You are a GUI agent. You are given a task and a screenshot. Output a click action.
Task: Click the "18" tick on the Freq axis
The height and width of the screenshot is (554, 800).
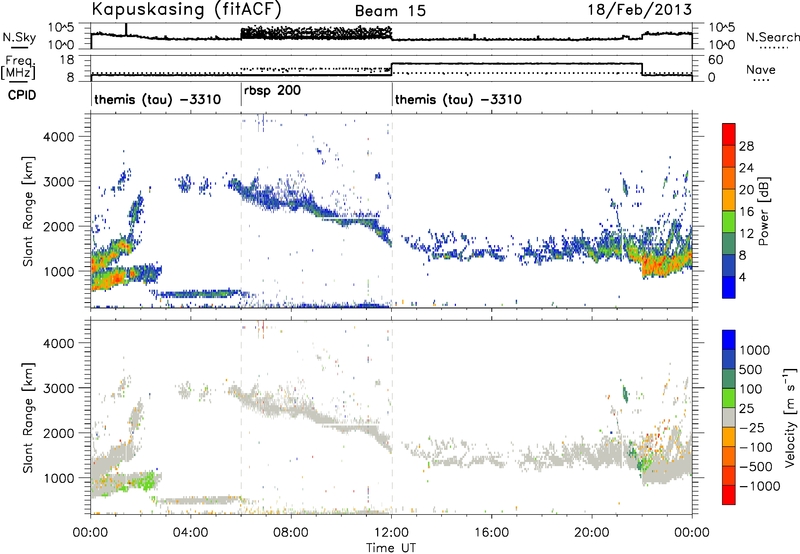[67, 60]
